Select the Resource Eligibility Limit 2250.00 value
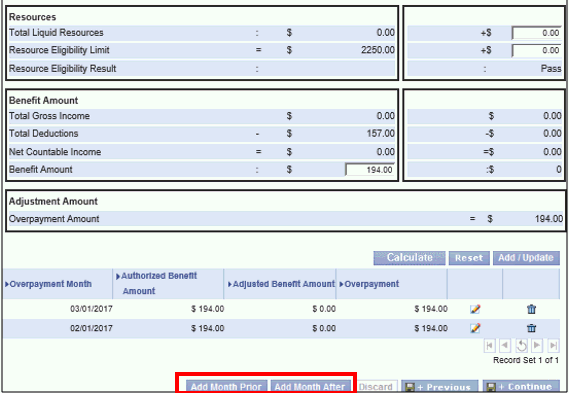Viewport: 569px width, 393px height. (378, 50)
